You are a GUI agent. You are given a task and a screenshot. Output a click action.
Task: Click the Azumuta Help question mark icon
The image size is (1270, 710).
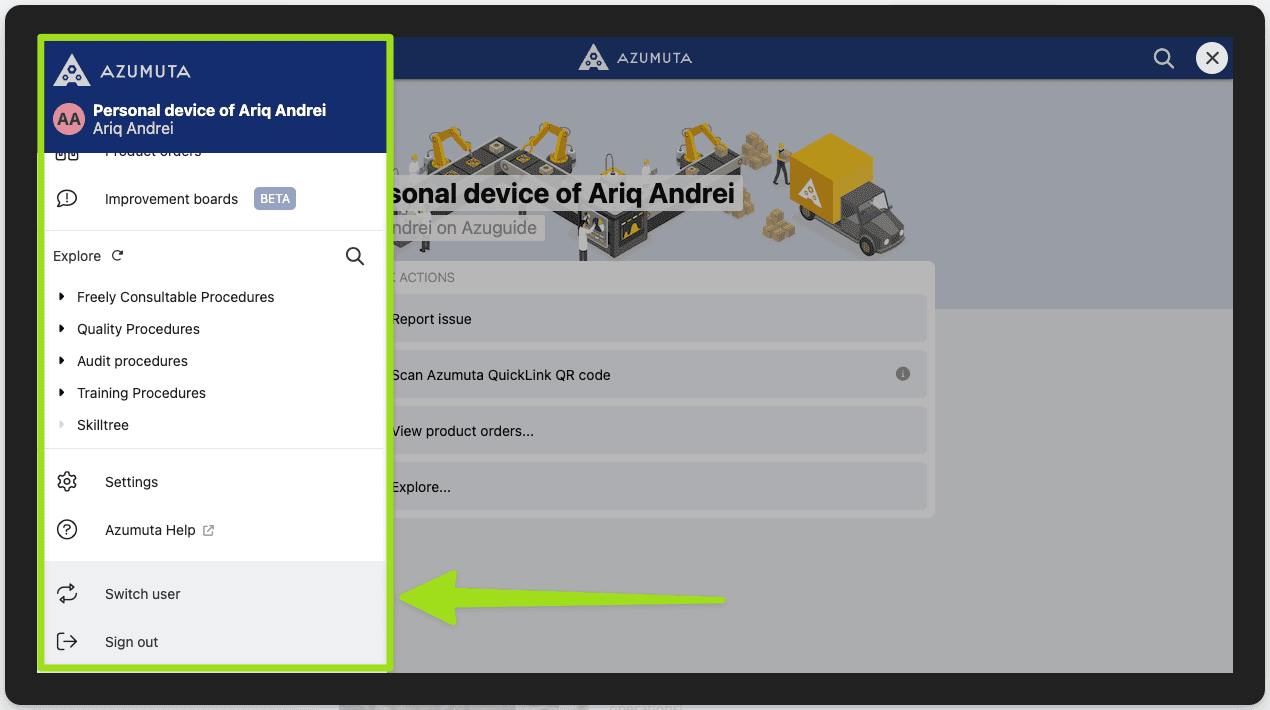pos(67,530)
